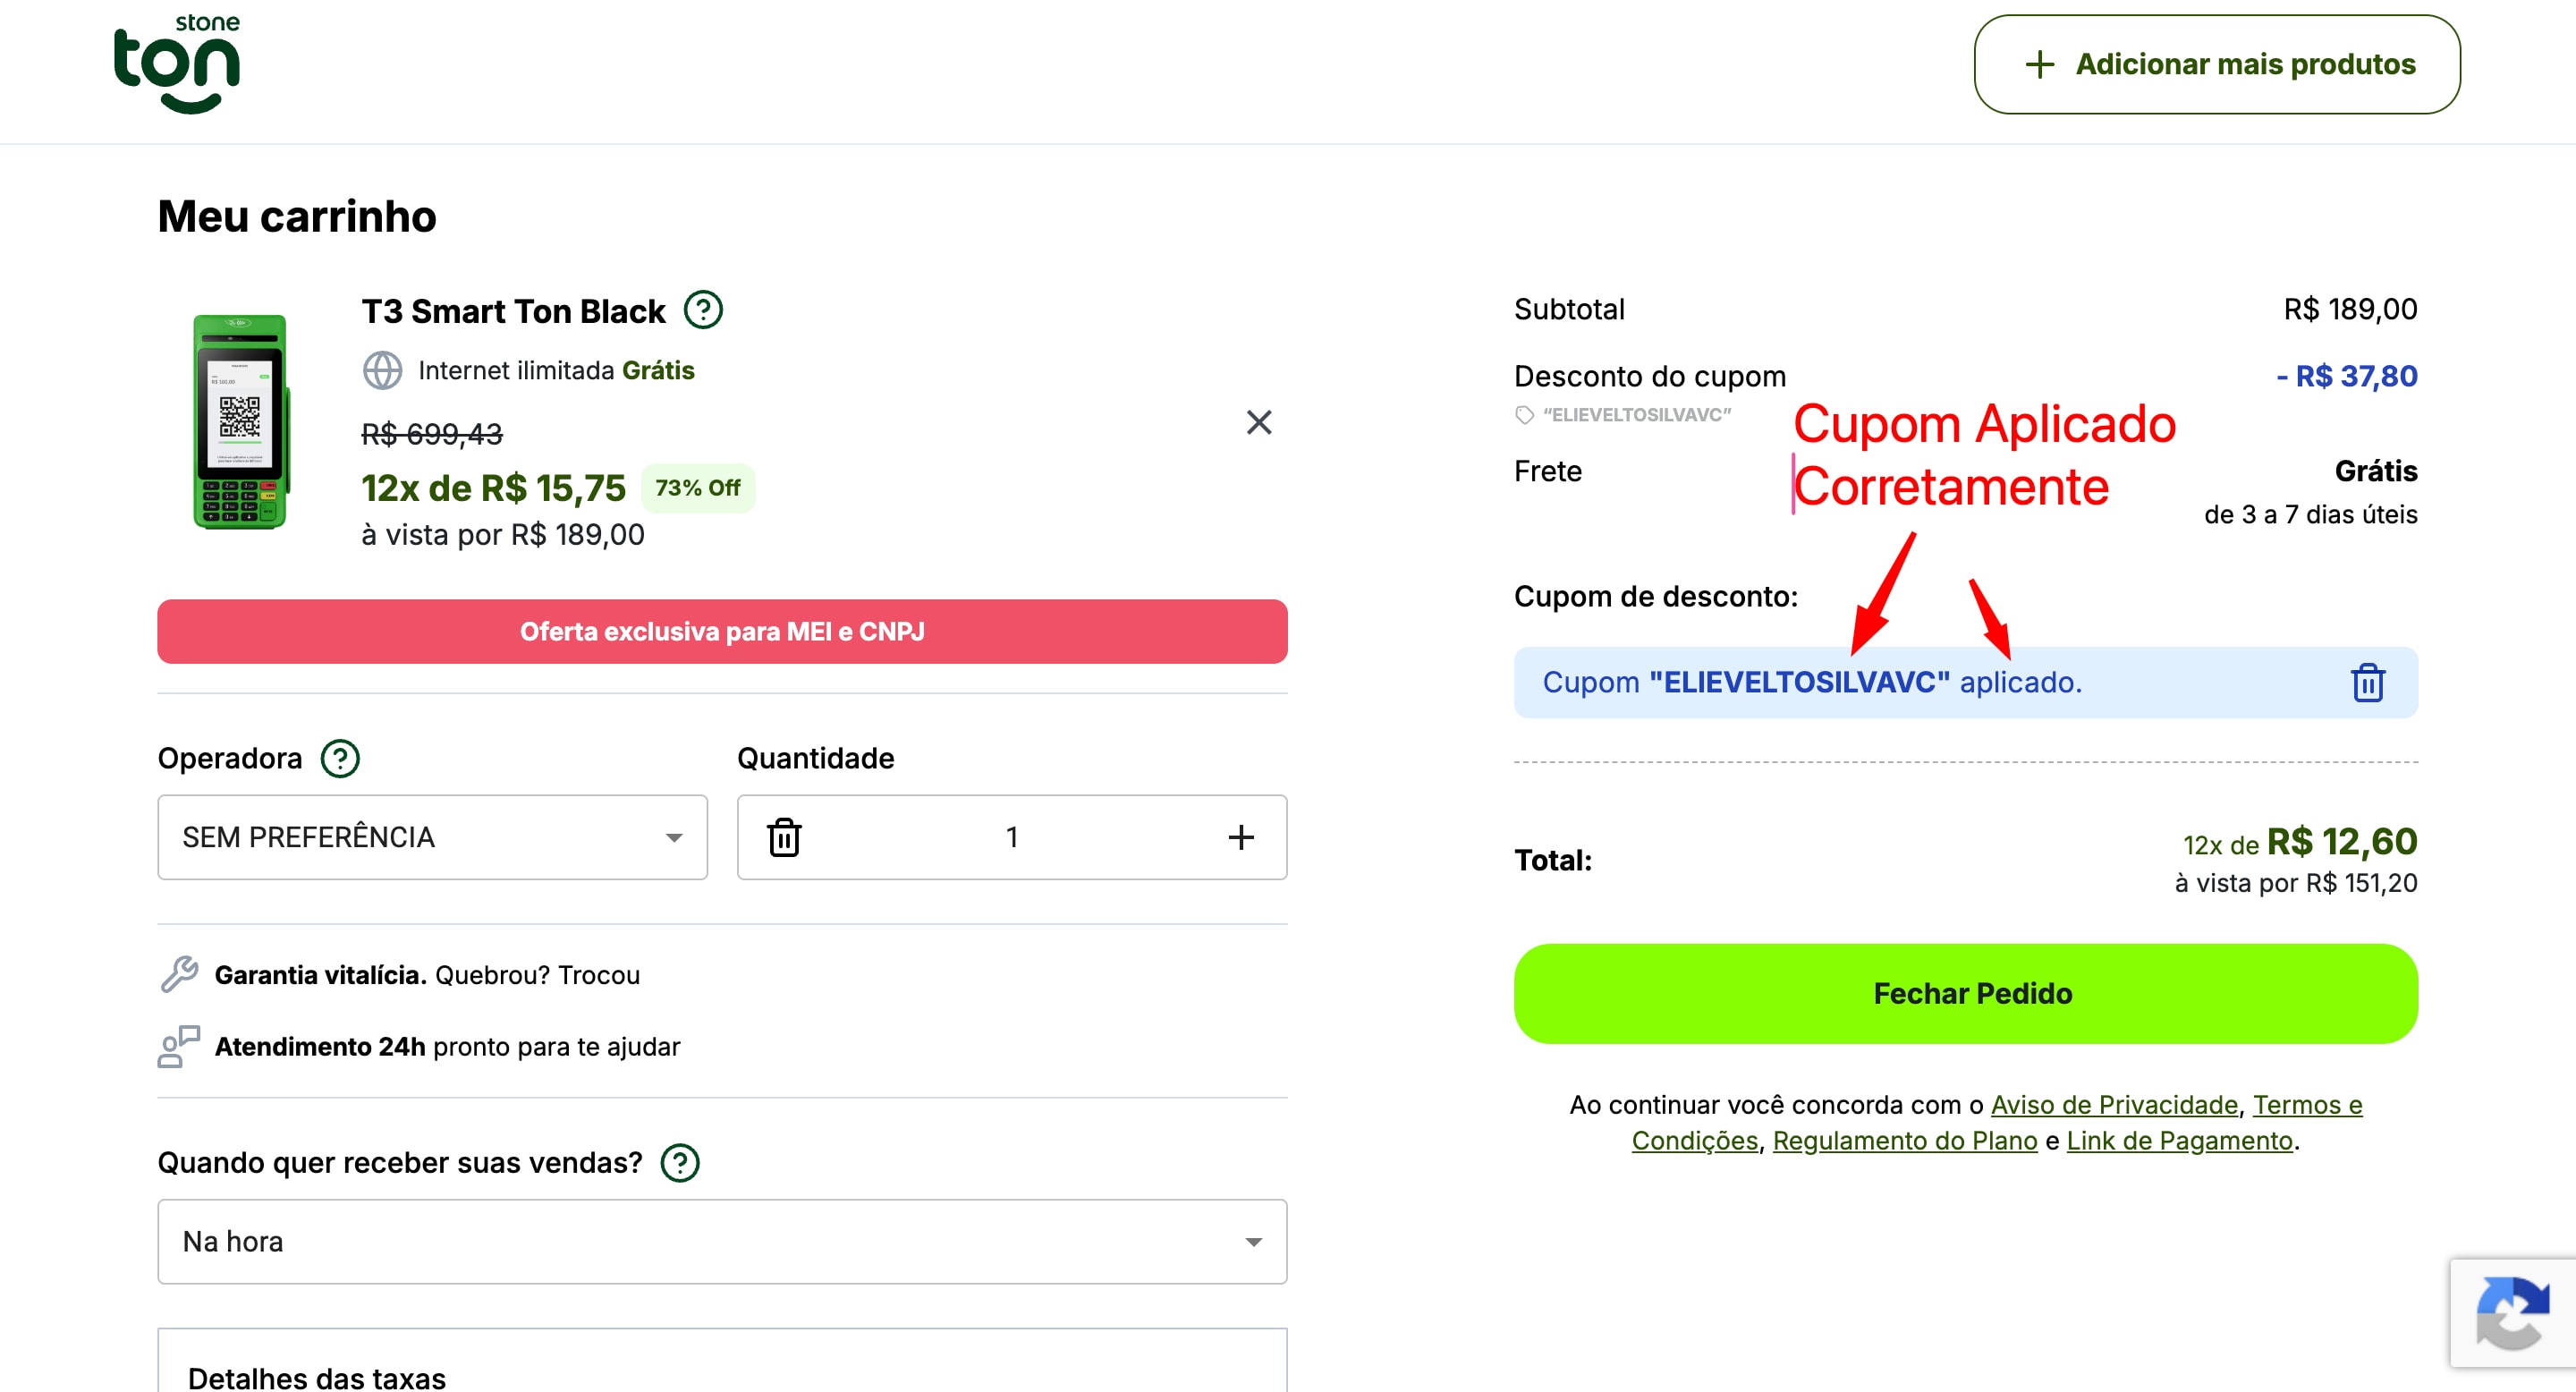The image size is (2576, 1392).
Task: Click 'Oferta exclusiva para MEI e CNPJ' banner
Action: click(722, 631)
